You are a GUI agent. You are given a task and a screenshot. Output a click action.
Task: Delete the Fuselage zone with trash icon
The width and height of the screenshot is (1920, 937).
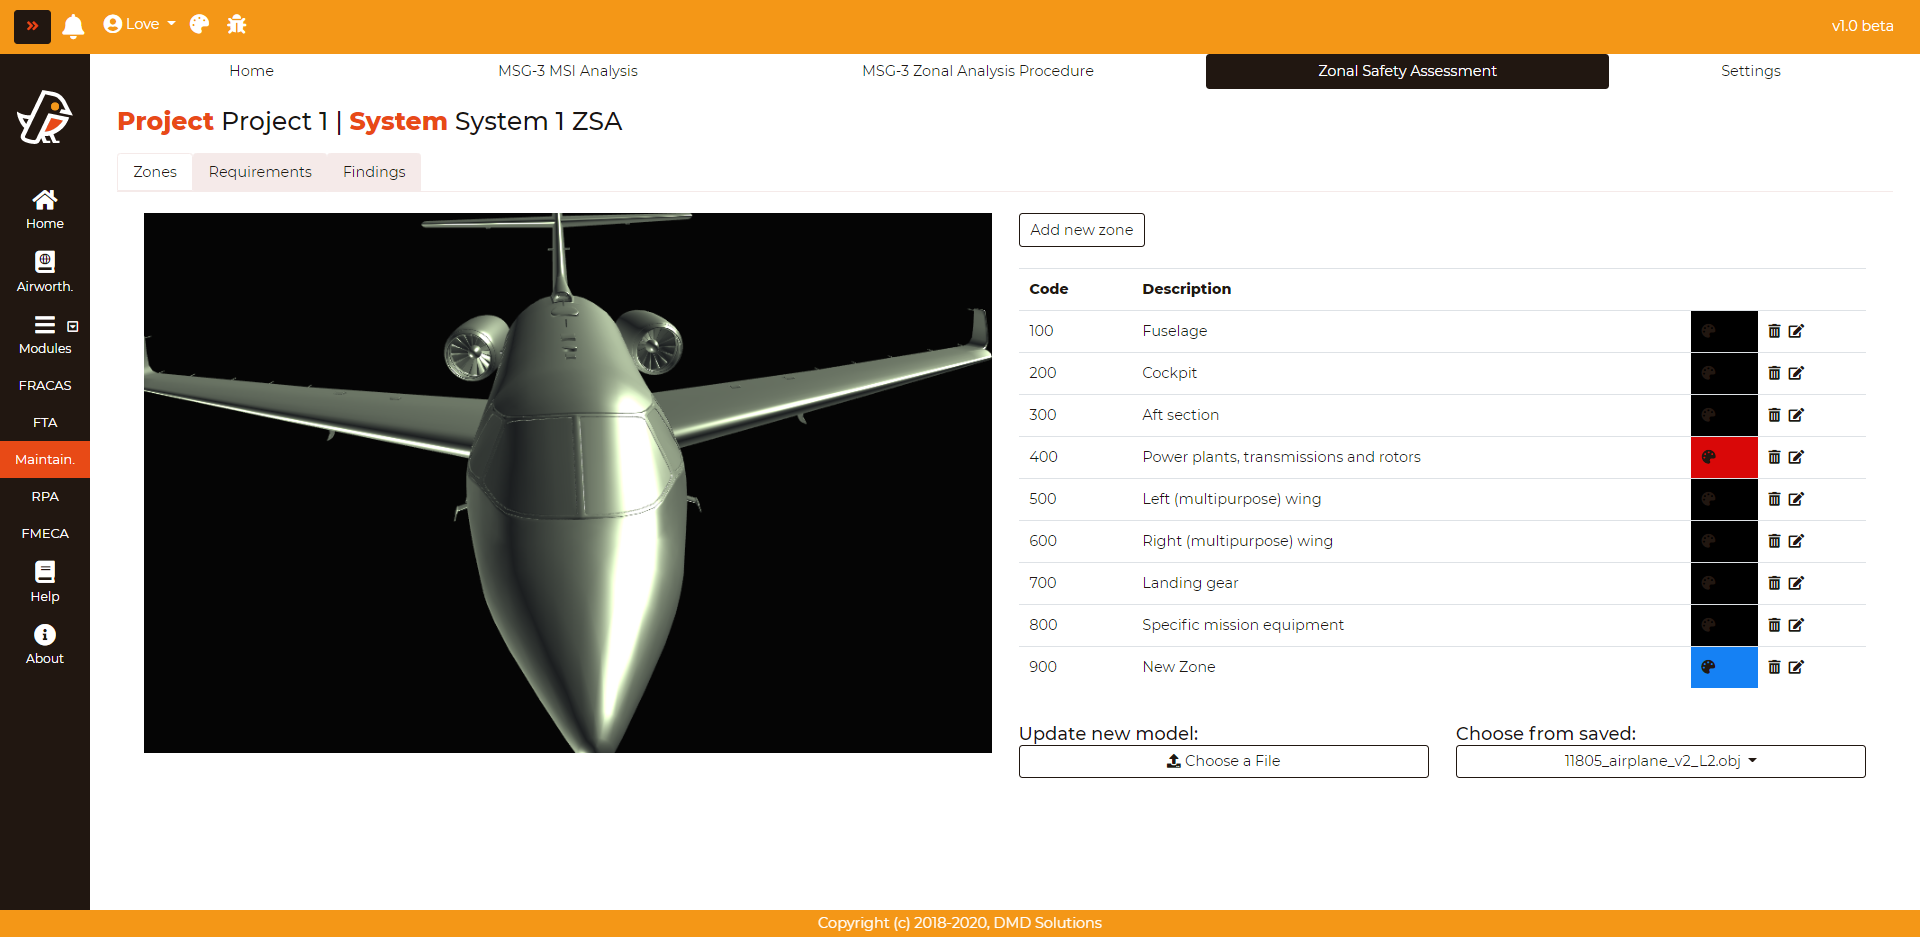pos(1774,331)
